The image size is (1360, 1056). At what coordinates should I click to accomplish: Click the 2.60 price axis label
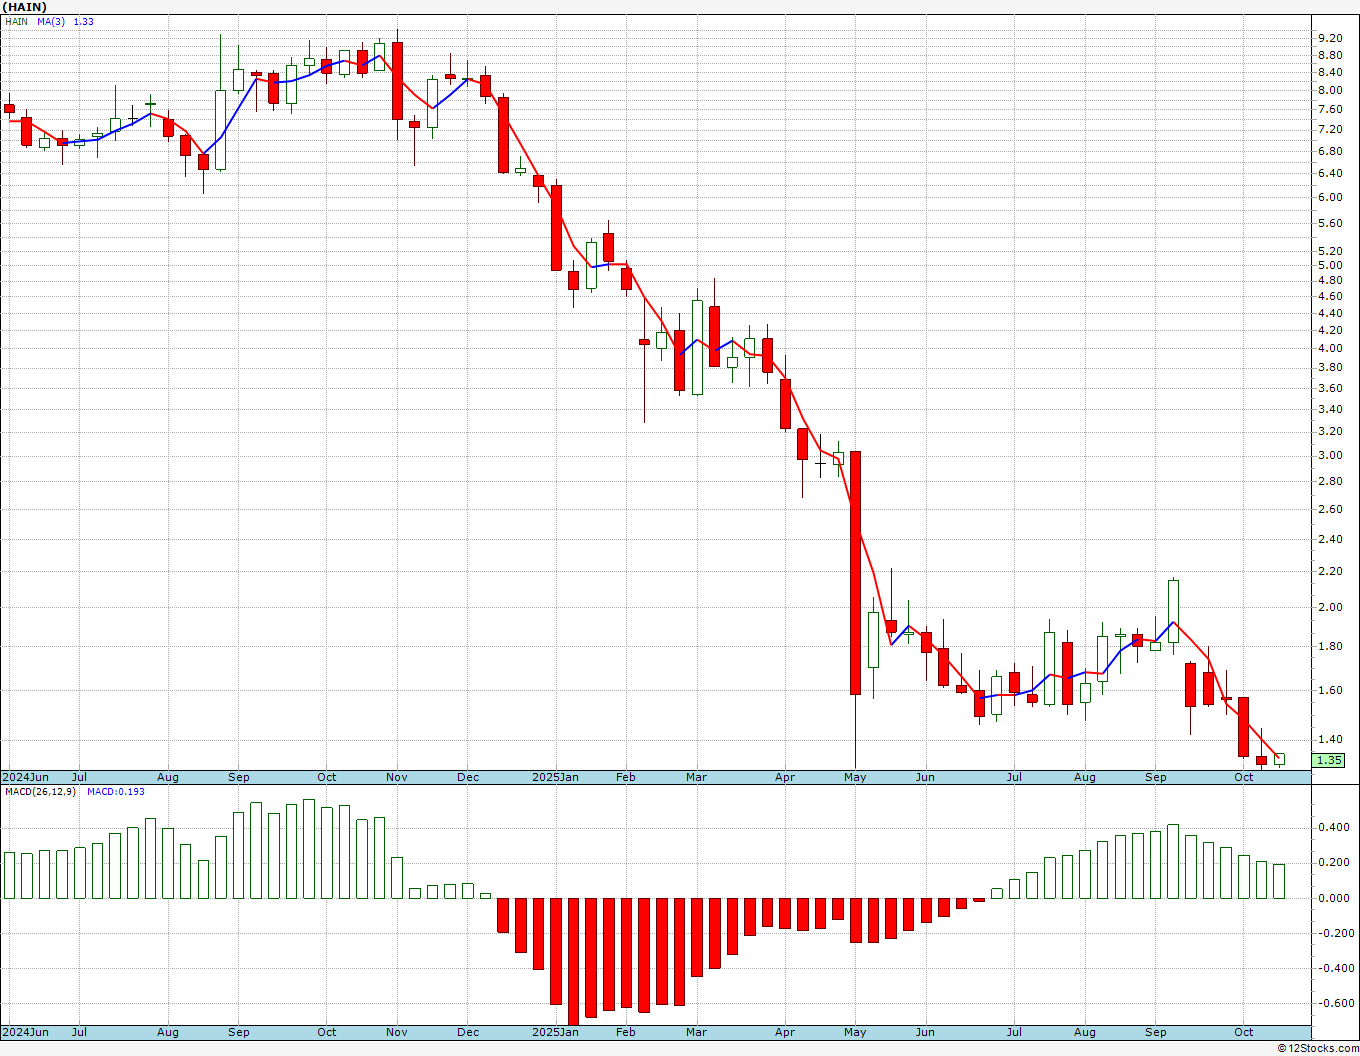pos(1330,509)
